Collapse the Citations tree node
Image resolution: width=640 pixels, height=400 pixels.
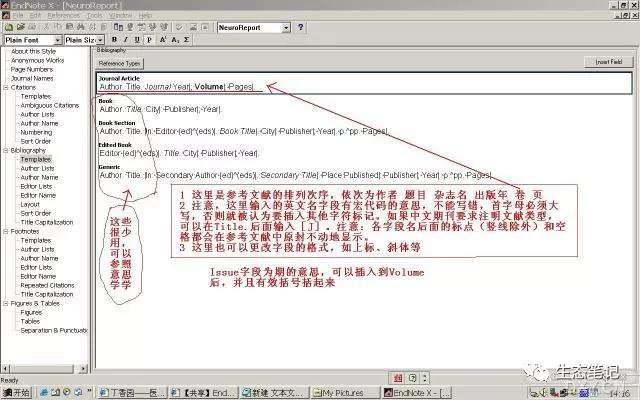tap(6, 87)
